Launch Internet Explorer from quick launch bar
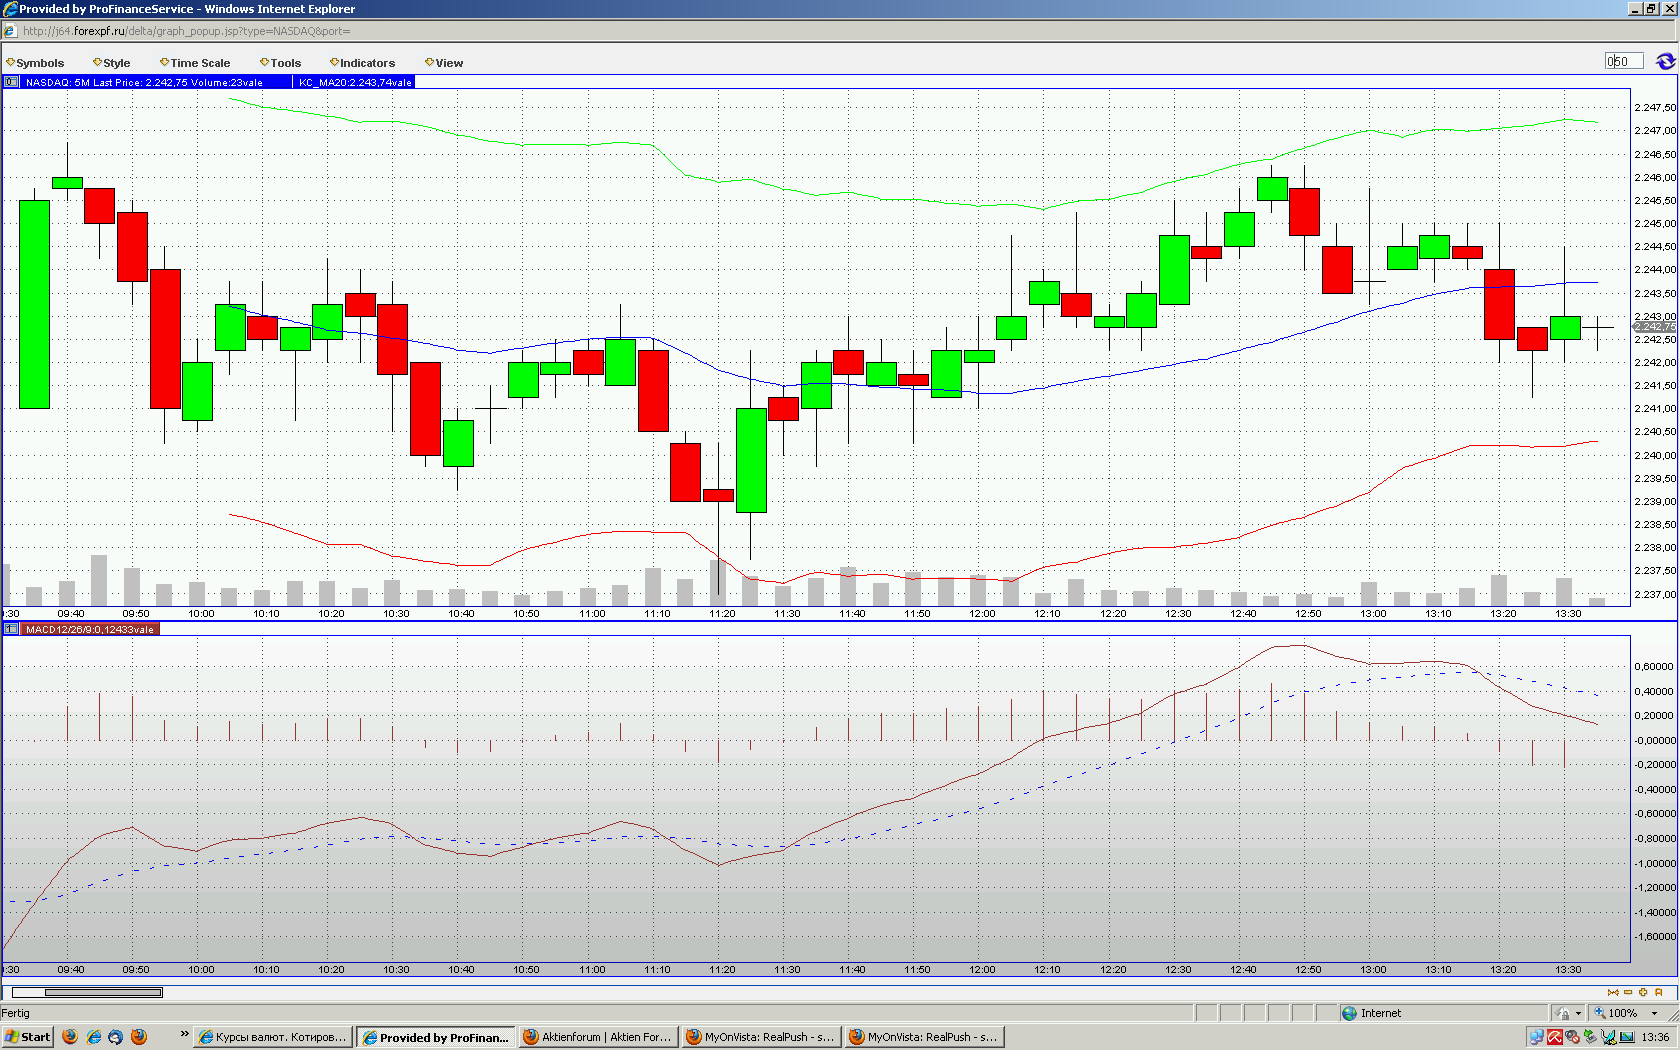 click(x=94, y=1037)
